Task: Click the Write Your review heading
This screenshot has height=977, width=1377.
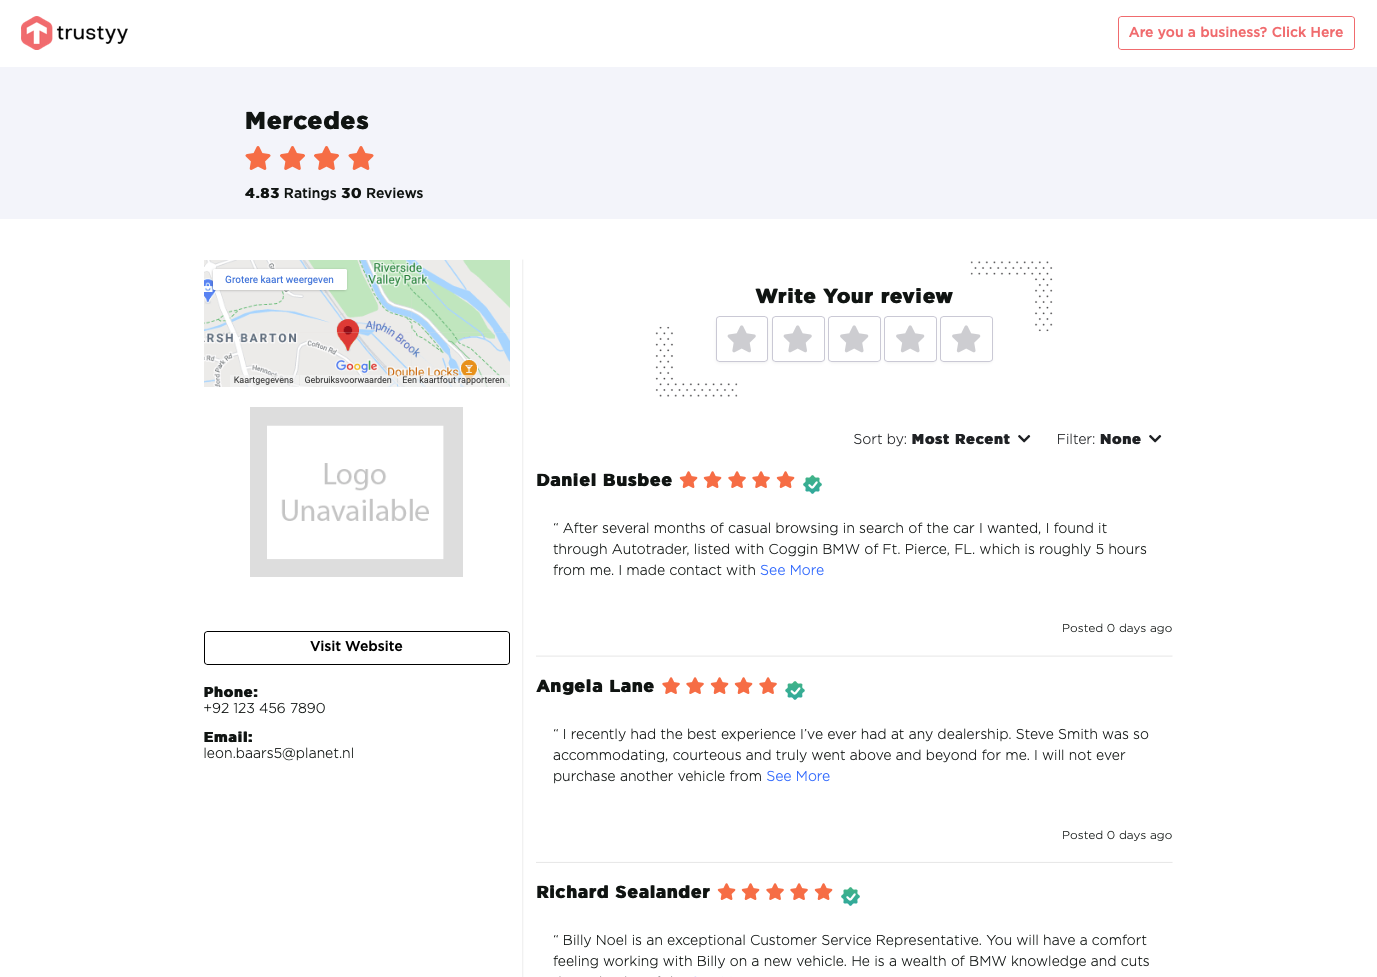Action: [x=854, y=296]
